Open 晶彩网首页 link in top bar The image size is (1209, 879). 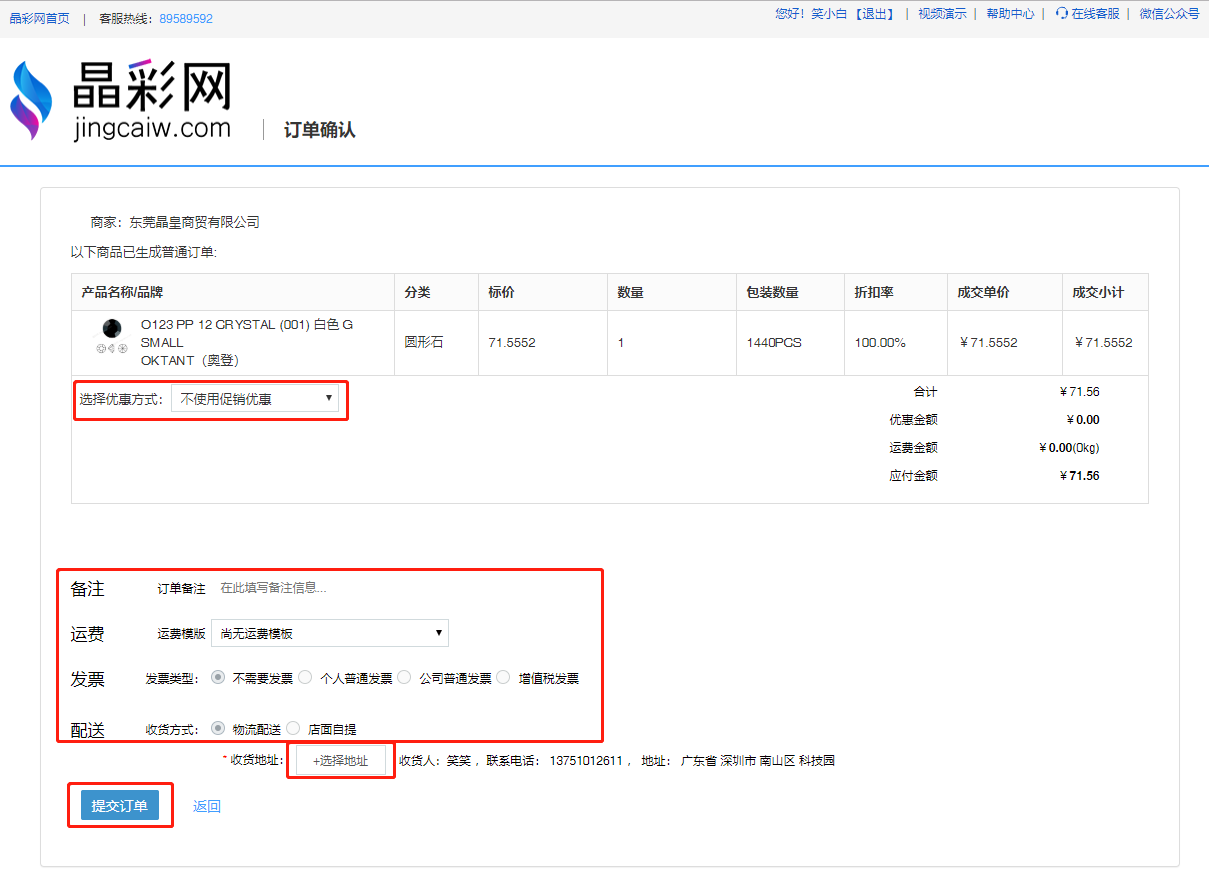click(40, 18)
